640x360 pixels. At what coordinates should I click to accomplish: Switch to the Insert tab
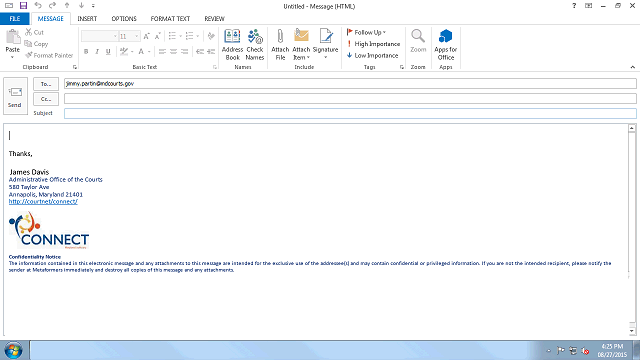(87, 19)
